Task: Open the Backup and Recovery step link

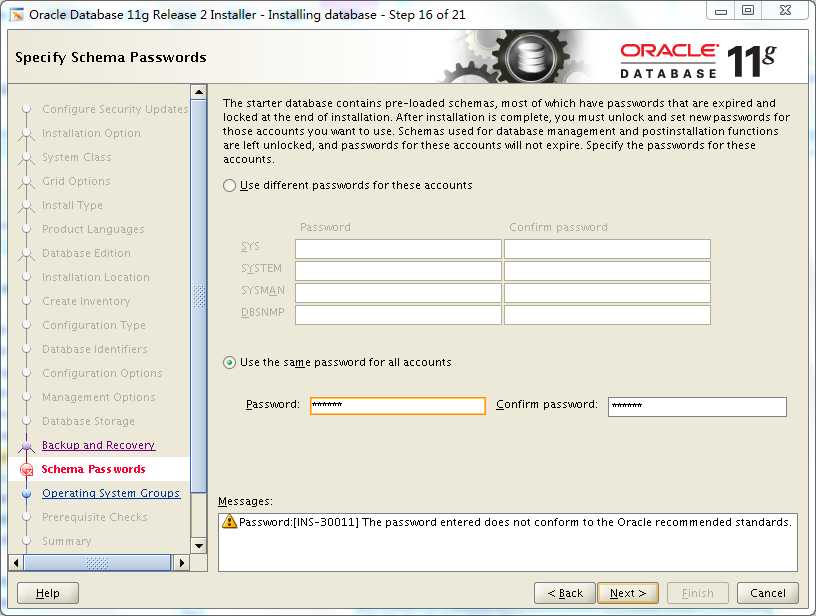Action: (x=98, y=445)
